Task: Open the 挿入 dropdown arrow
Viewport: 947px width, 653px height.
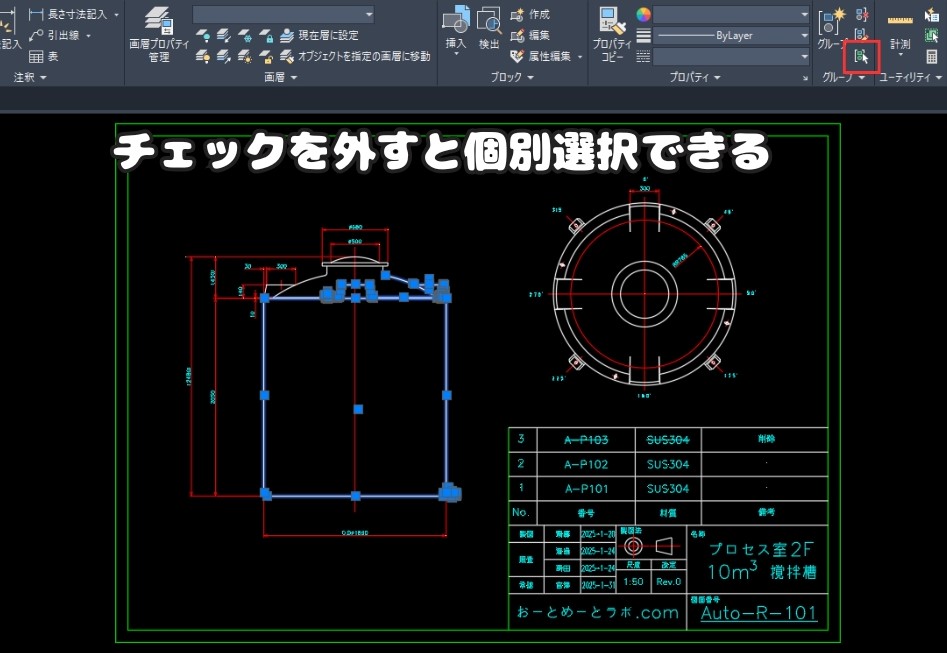Action: [x=456, y=53]
